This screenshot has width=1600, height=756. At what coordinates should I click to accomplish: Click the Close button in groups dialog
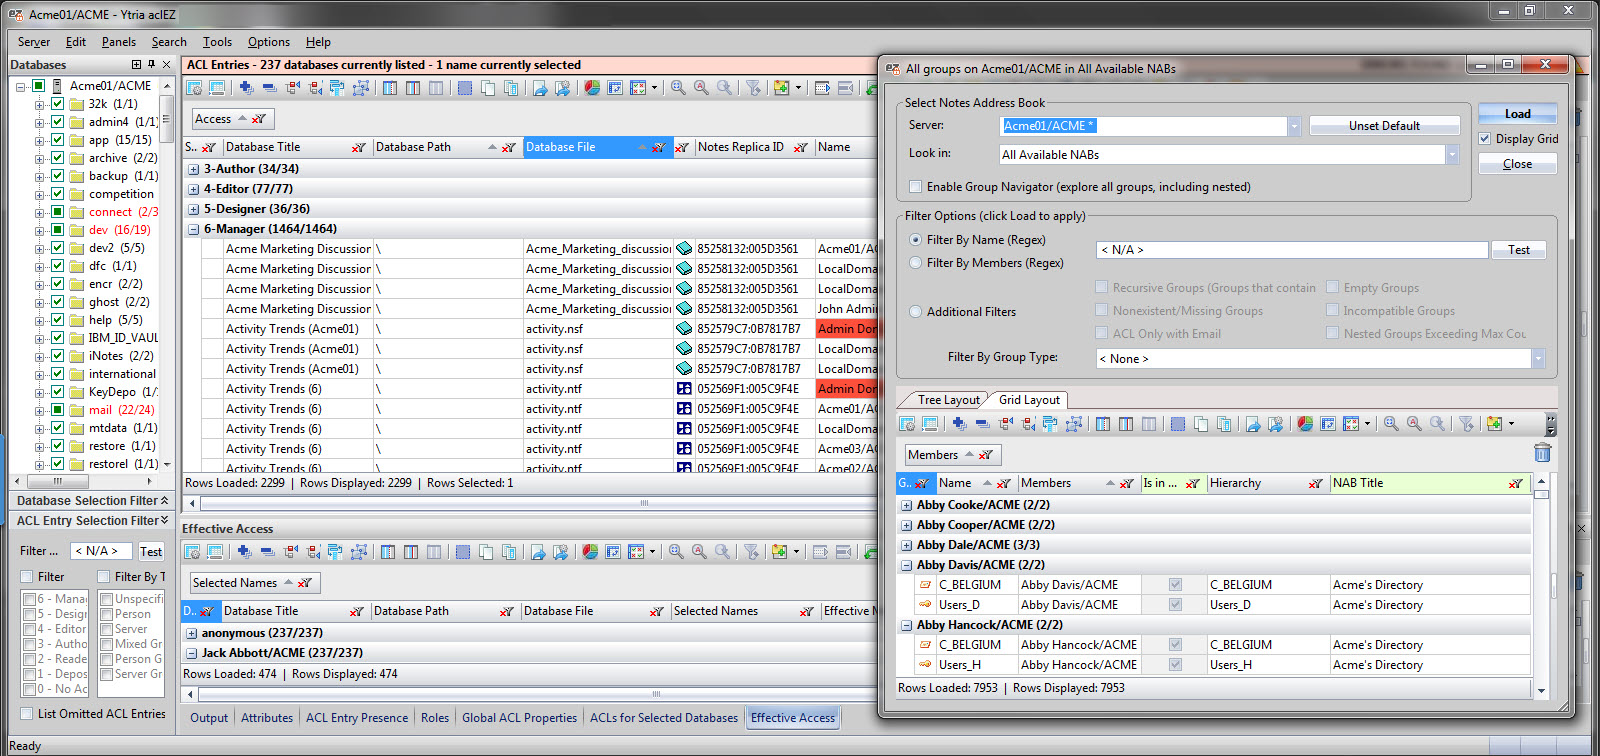pyautogui.click(x=1517, y=164)
